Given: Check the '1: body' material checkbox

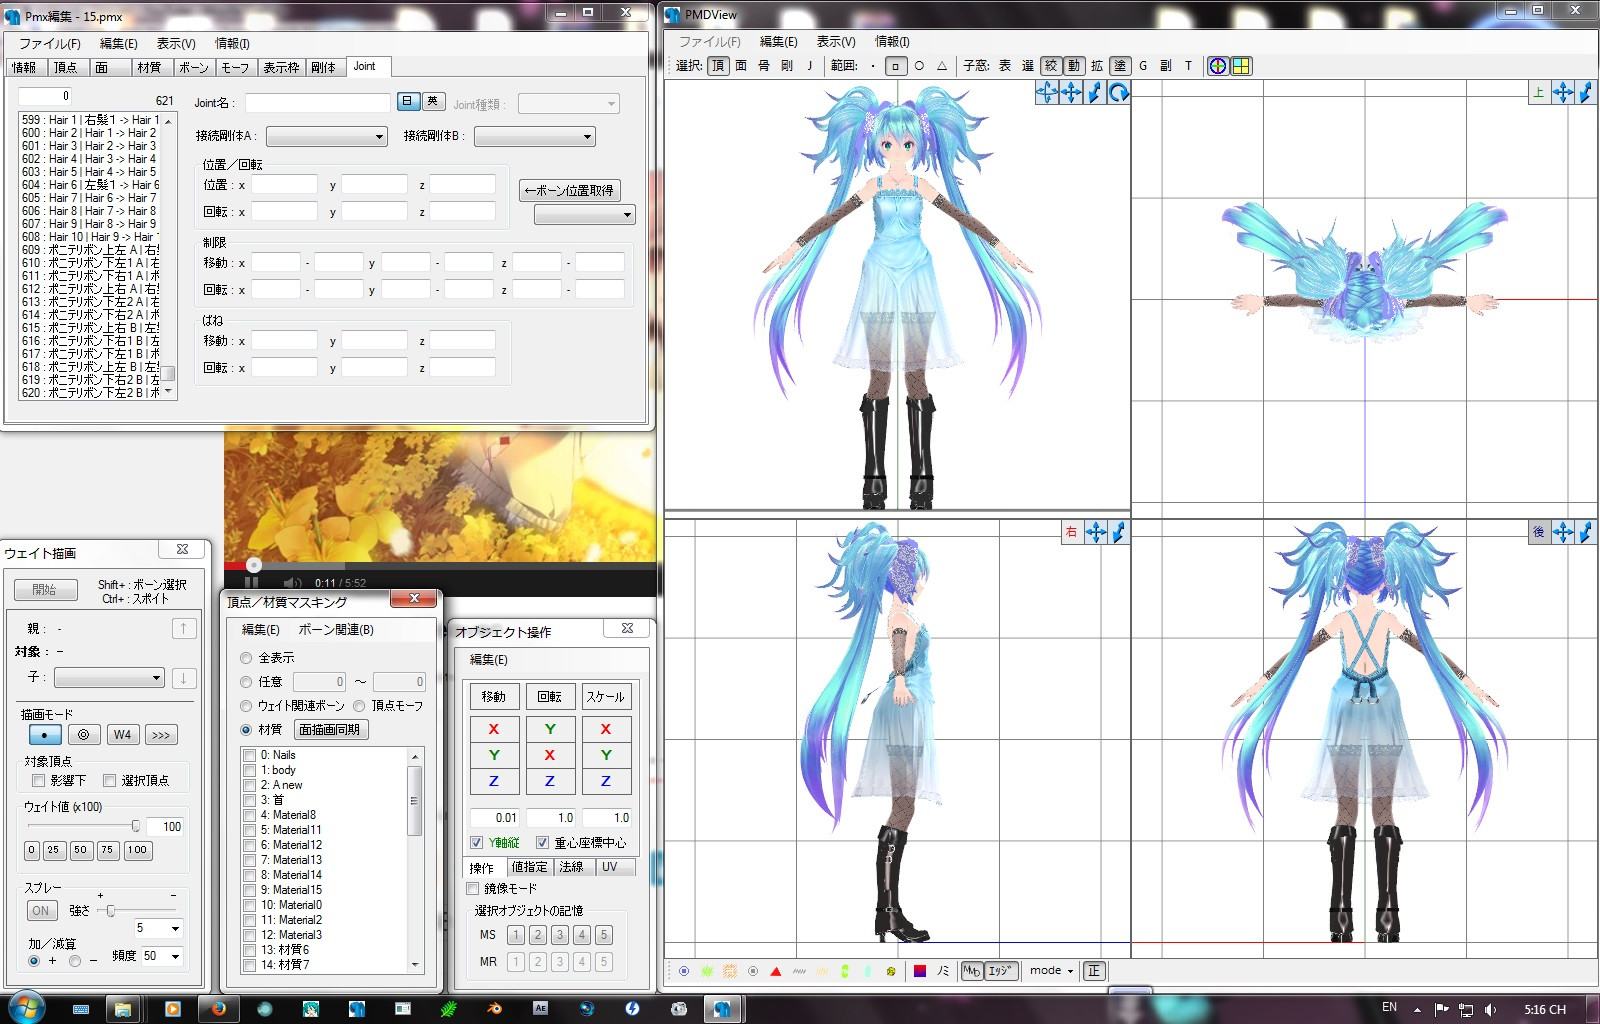Looking at the screenshot, I should coord(250,770).
